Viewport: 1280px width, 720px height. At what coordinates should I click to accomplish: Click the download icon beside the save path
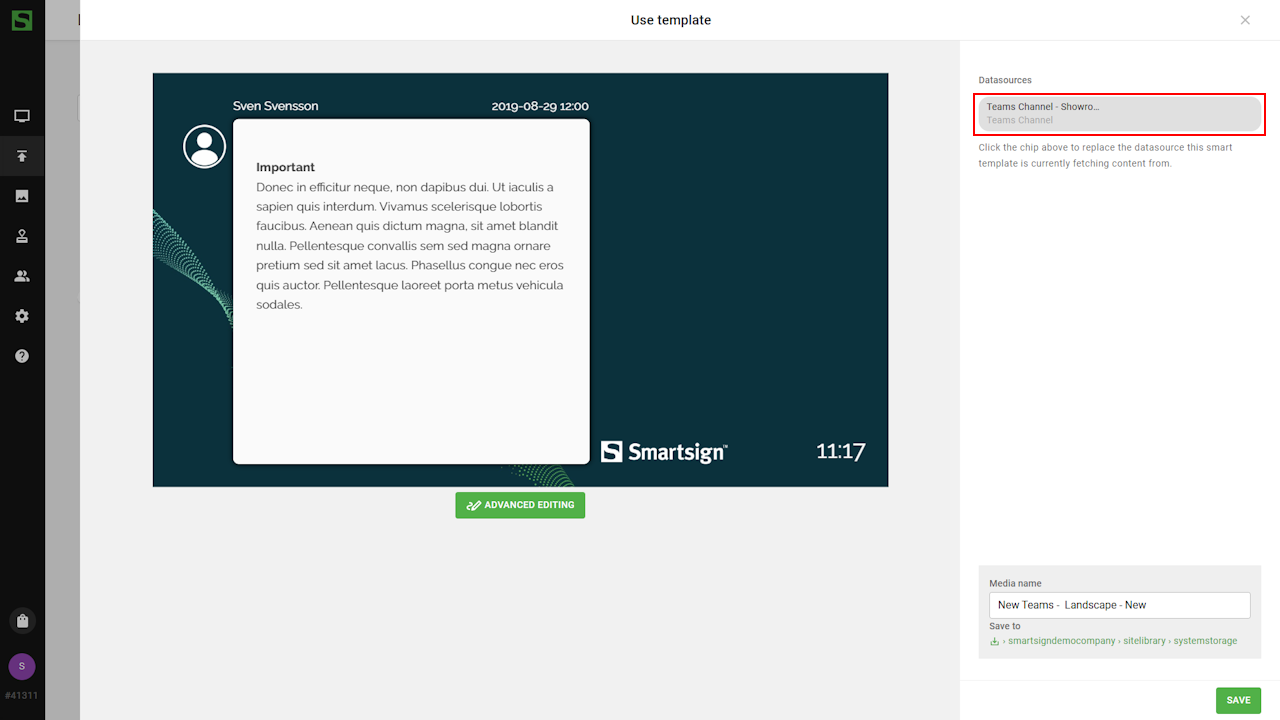995,641
